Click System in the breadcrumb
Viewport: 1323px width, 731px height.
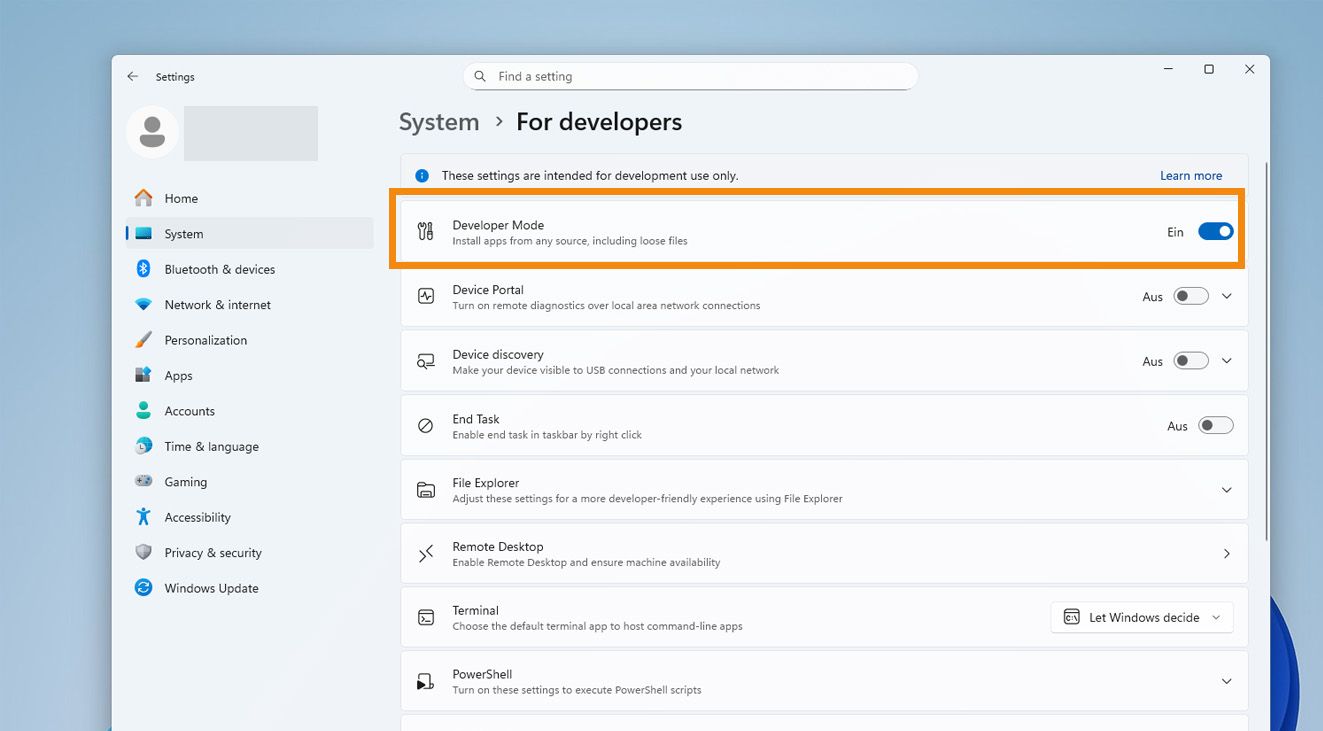click(x=439, y=122)
